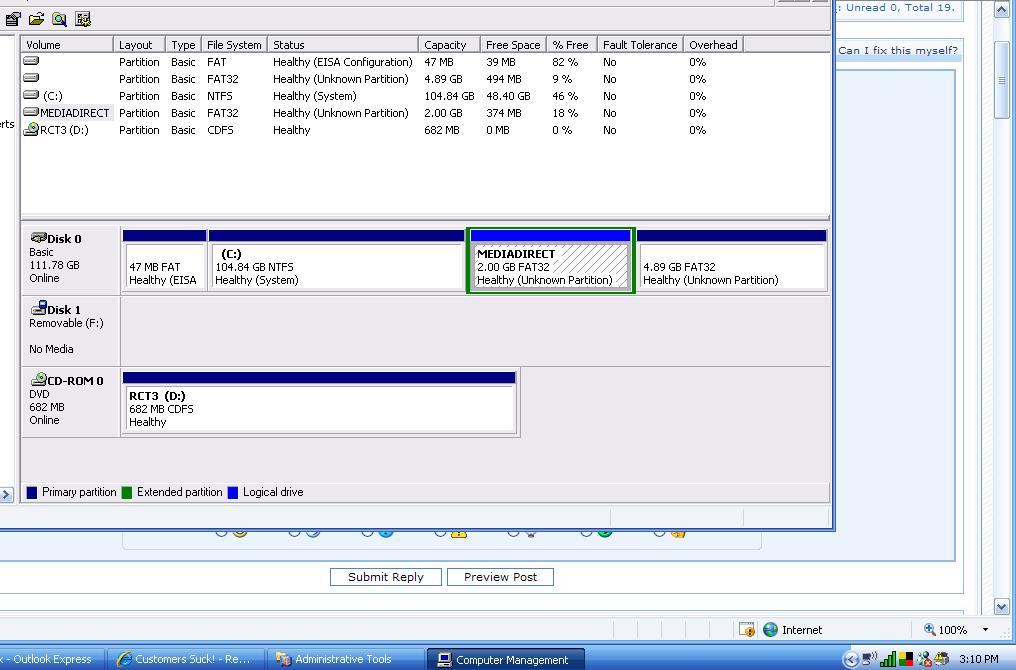The width and height of the screenshot is (1016, 670).
Task: Click the CD-ROM 0 drive icon
Action: tap(38, 380)
